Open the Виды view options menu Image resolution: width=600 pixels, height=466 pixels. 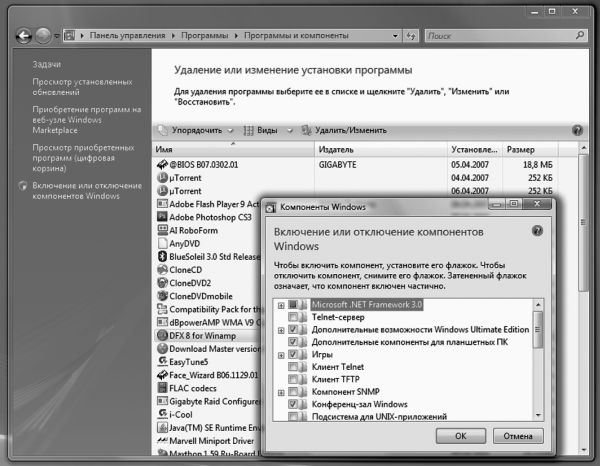[262, 131]
